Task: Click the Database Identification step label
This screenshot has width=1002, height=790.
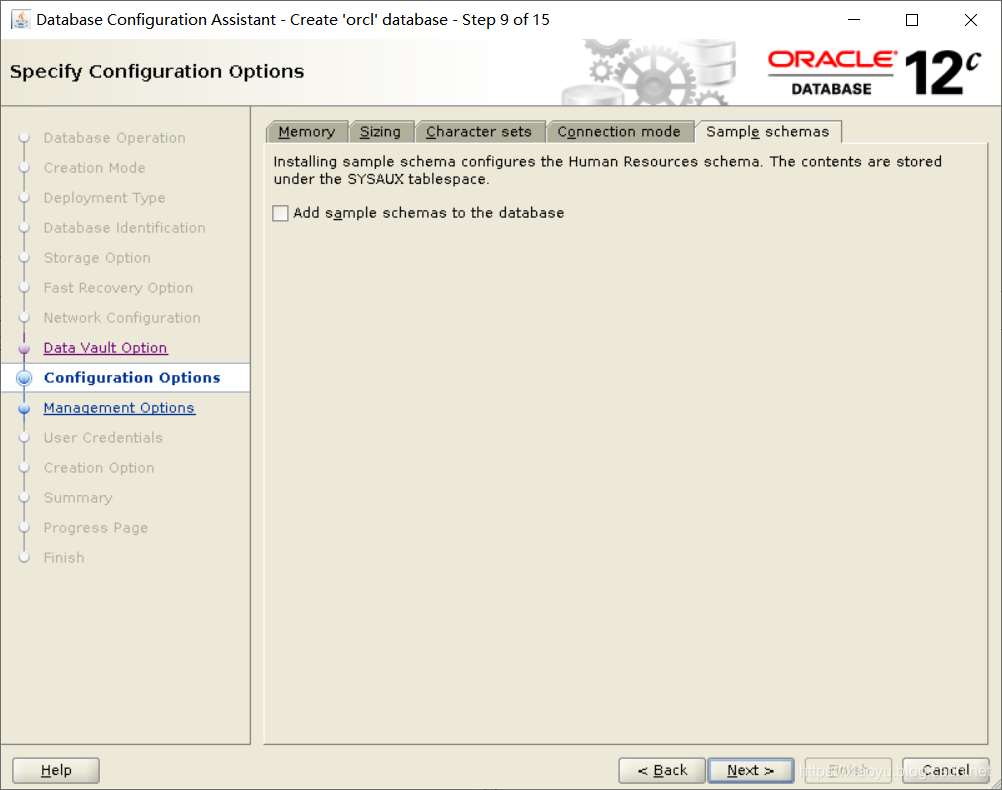Action: tap(125, 228)
